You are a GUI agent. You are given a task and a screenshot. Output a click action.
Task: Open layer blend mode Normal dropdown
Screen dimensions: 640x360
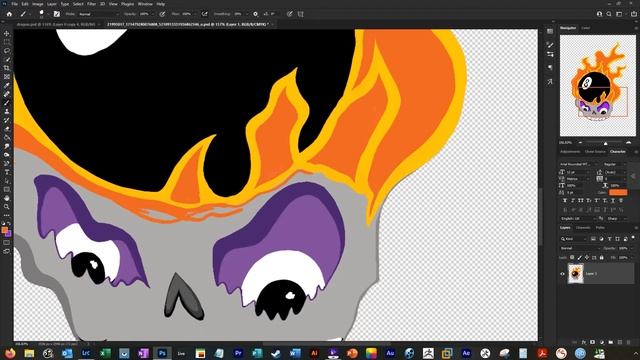579,248
